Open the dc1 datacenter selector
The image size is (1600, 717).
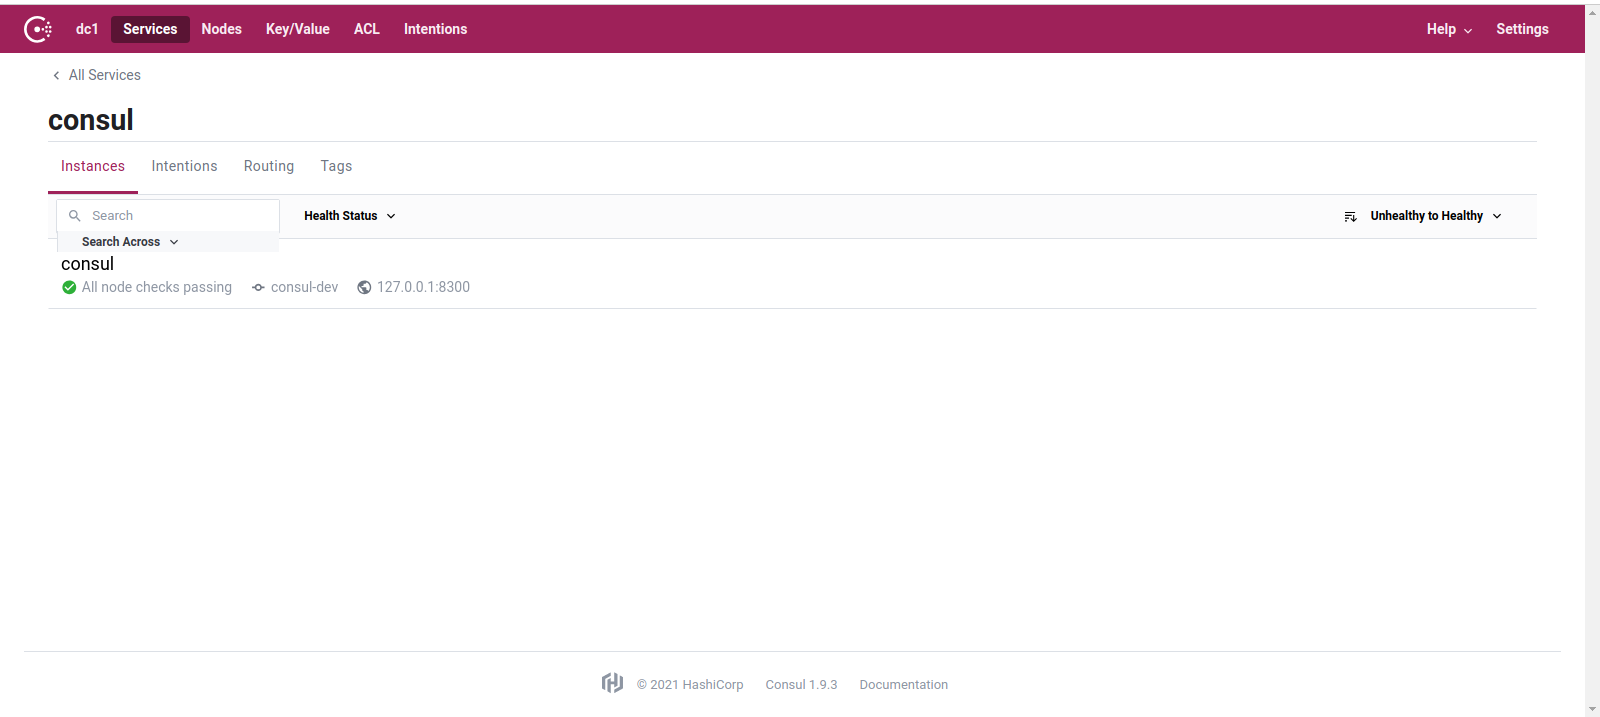[87, 29]
